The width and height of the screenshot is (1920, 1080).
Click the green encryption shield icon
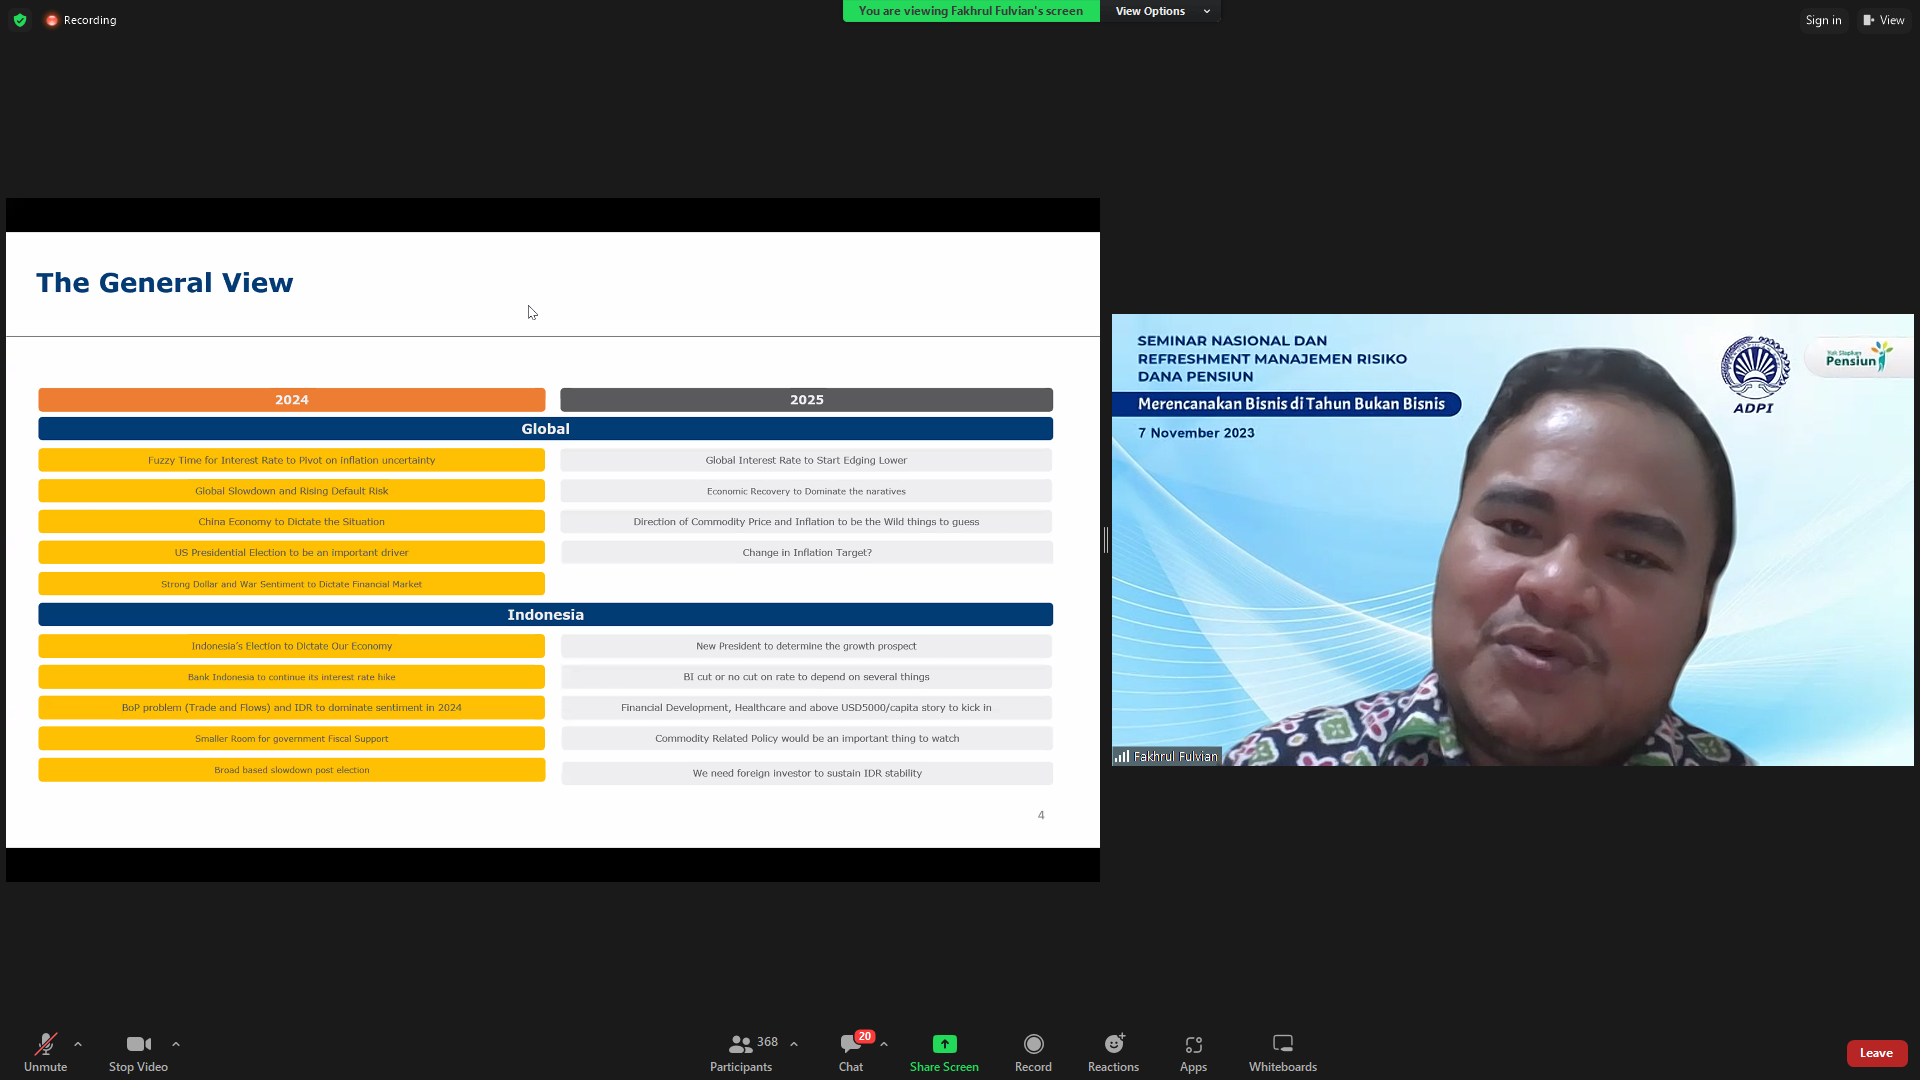(20, 20)
